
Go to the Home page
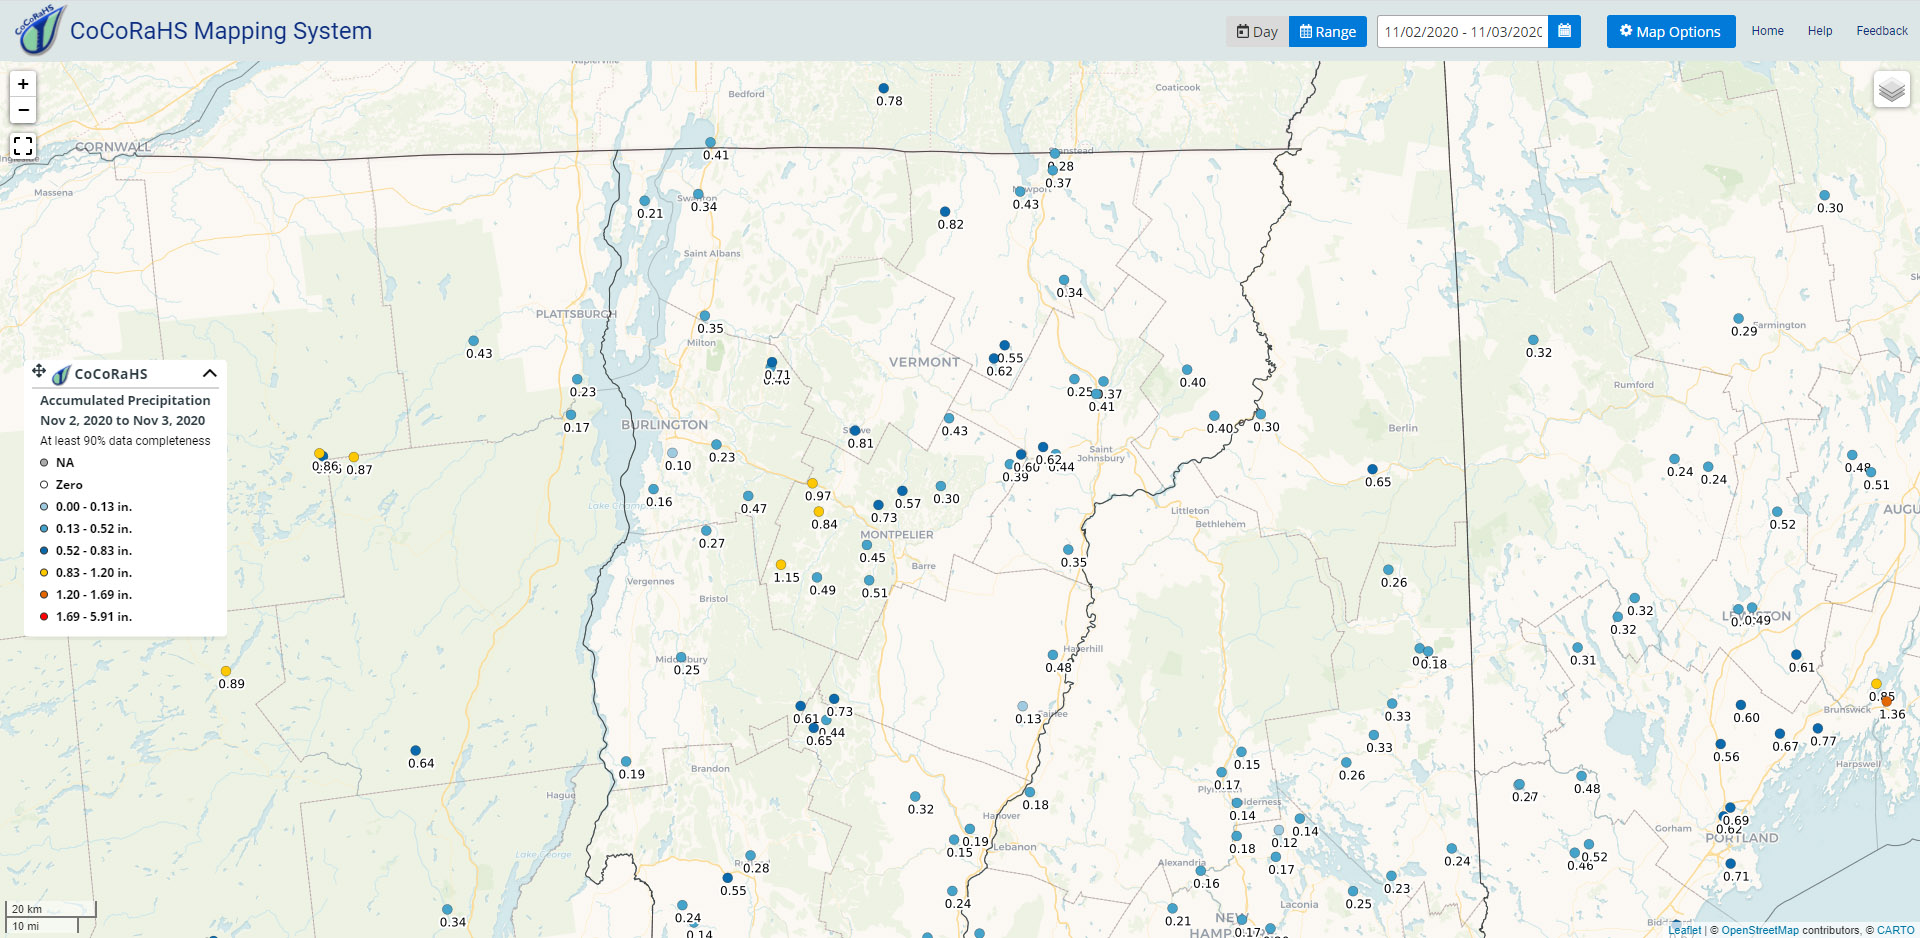[1767, 31]
